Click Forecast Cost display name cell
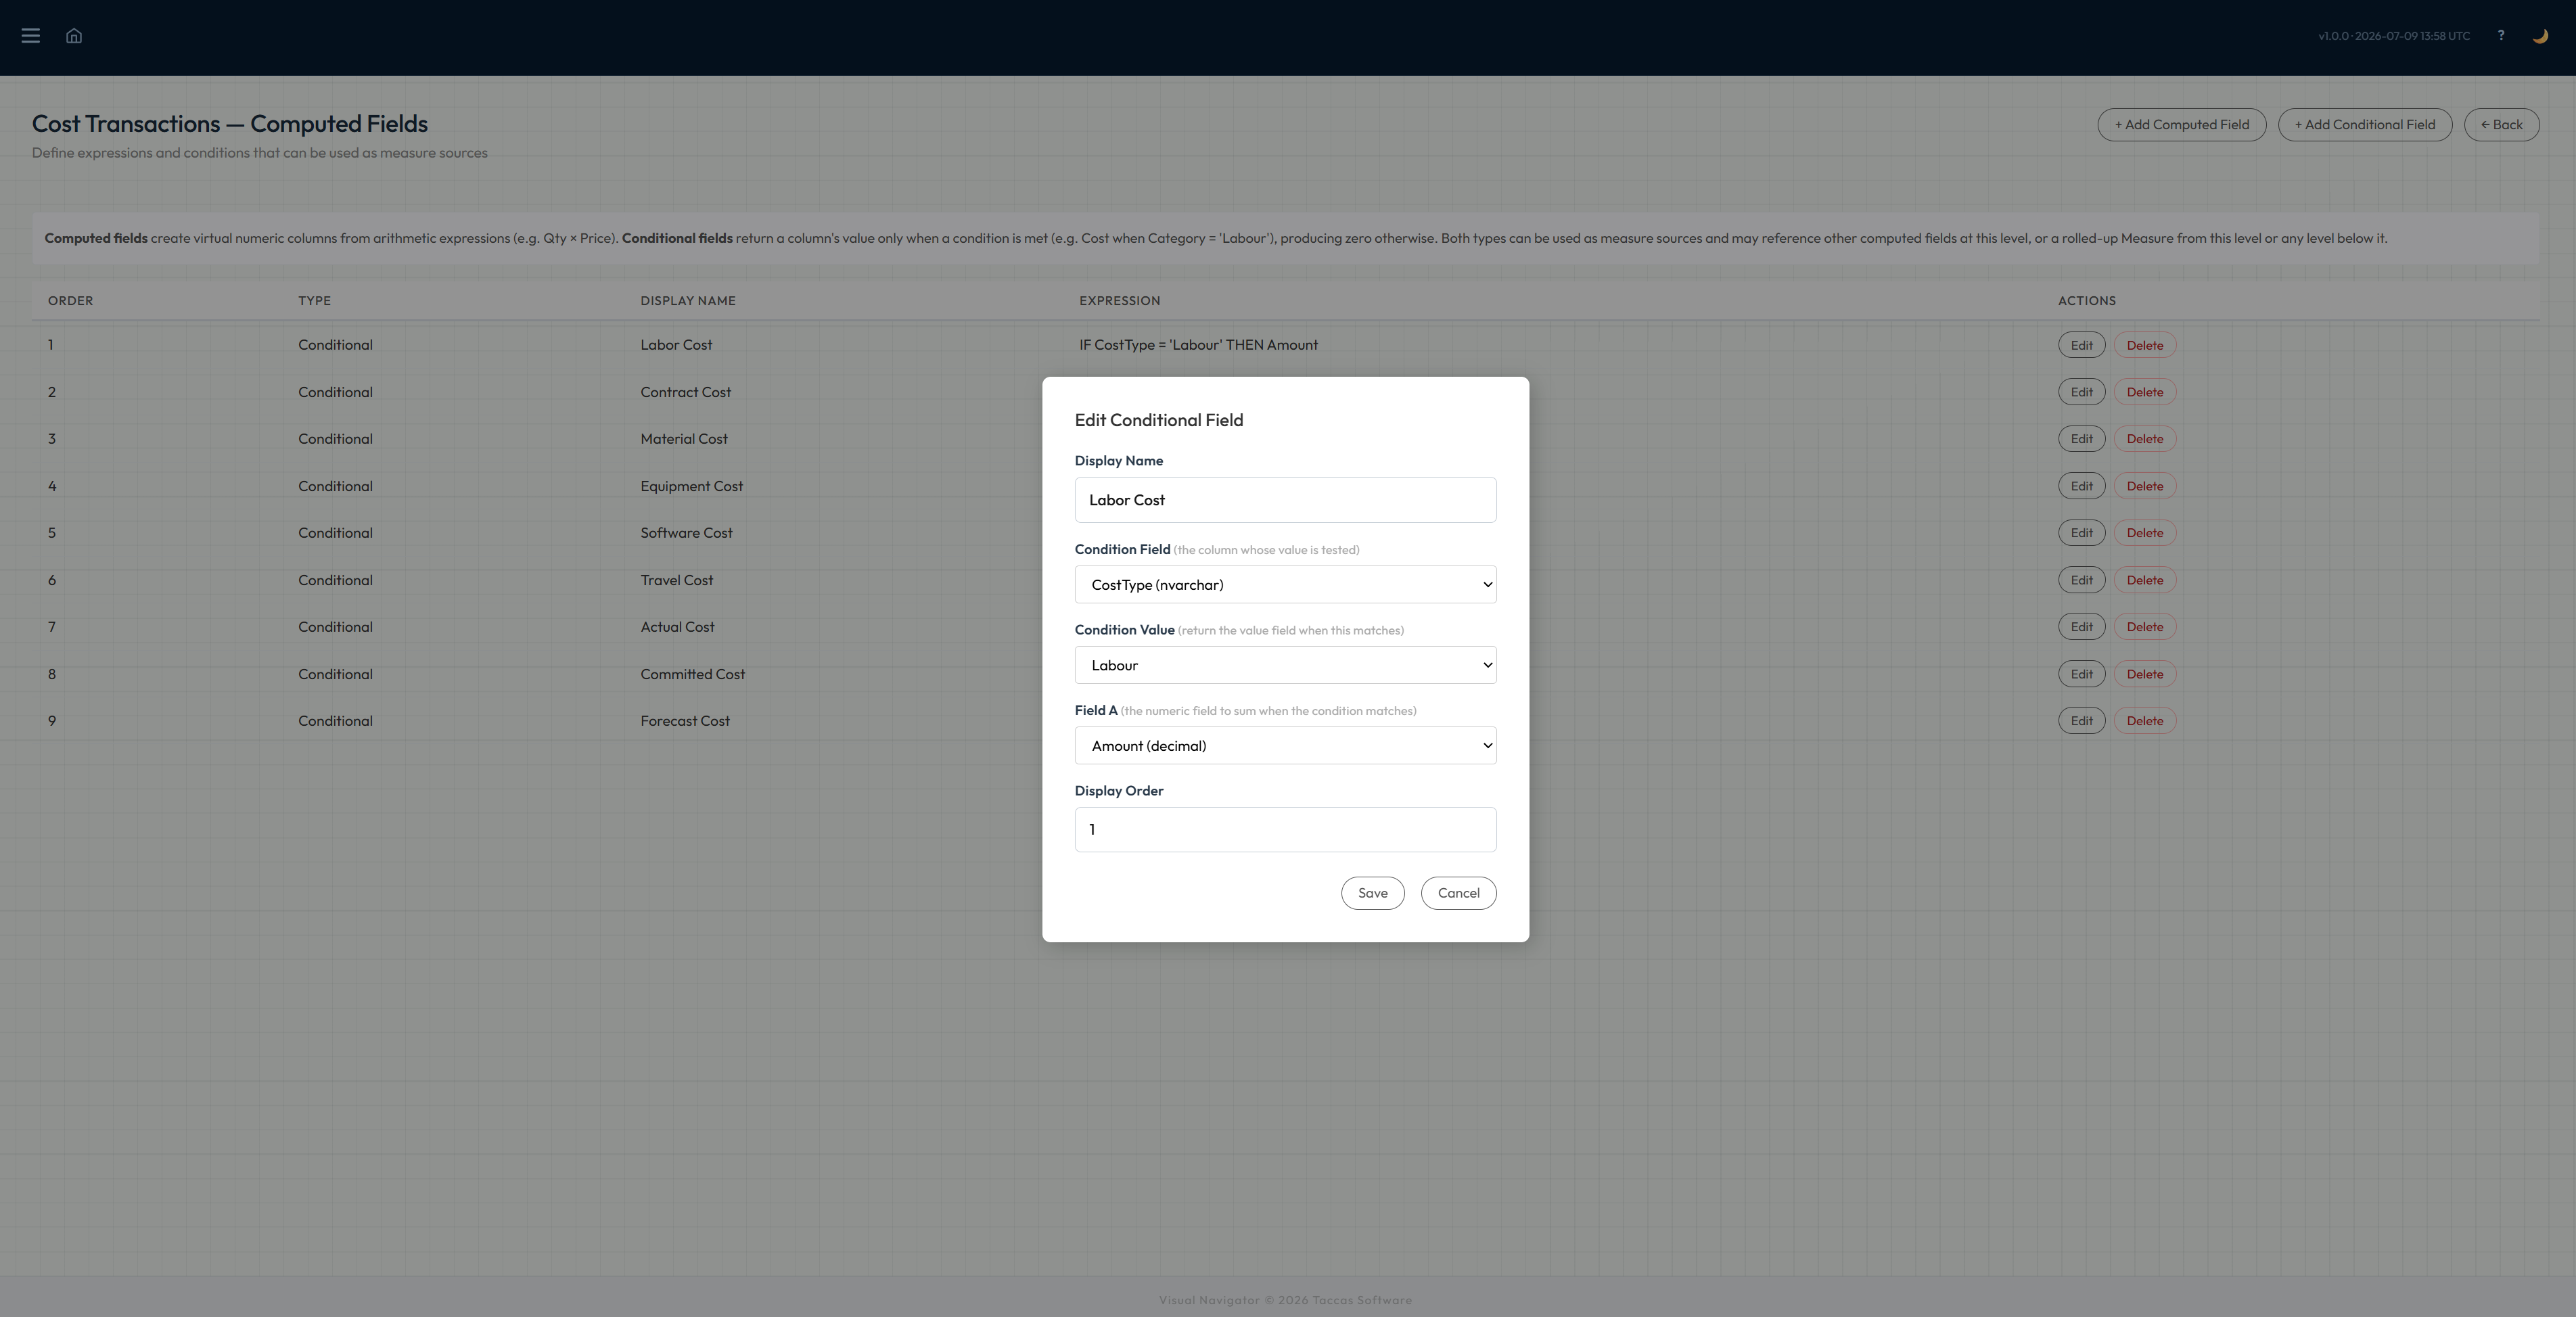 click(x=685, y=721)
